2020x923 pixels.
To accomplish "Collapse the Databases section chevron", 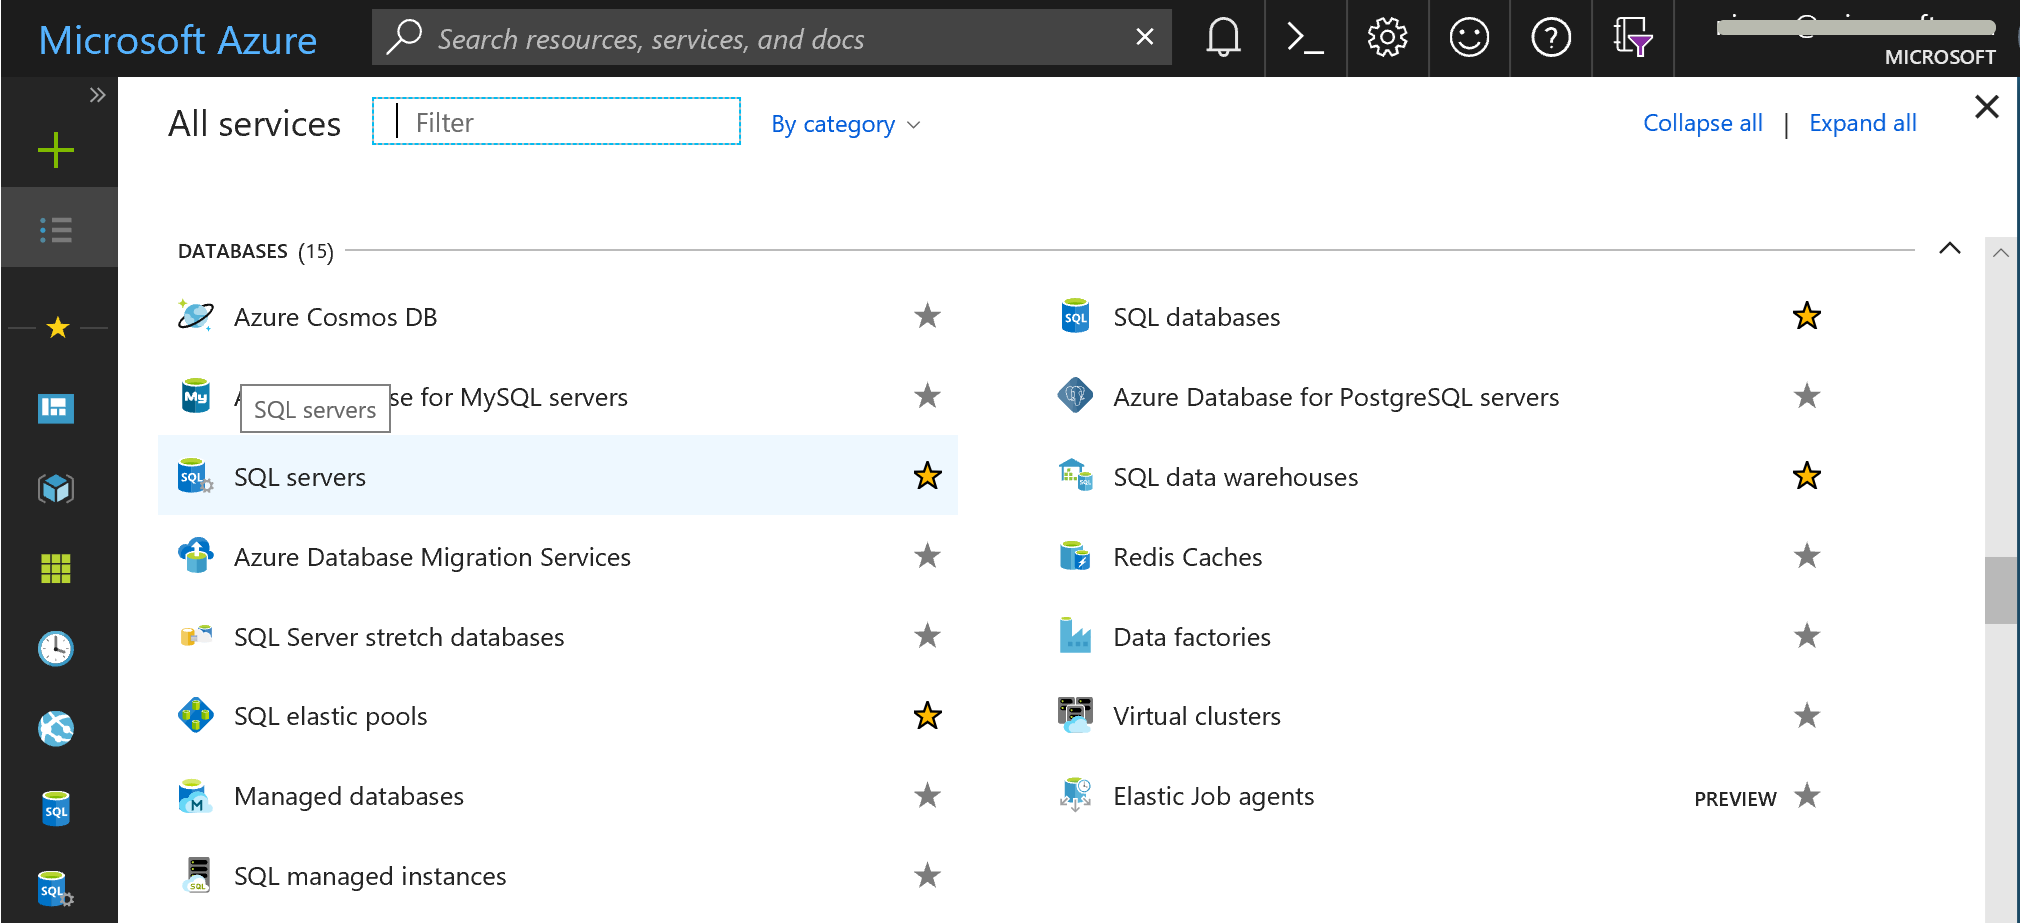I will 1949,249.
